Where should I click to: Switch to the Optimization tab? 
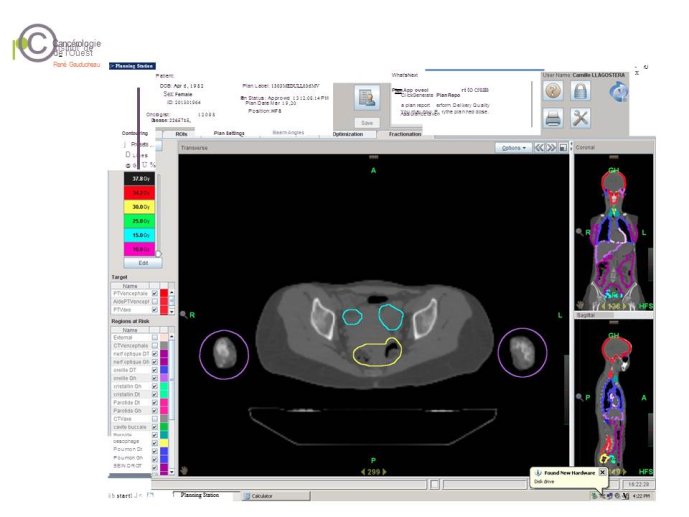pos(348,134)
